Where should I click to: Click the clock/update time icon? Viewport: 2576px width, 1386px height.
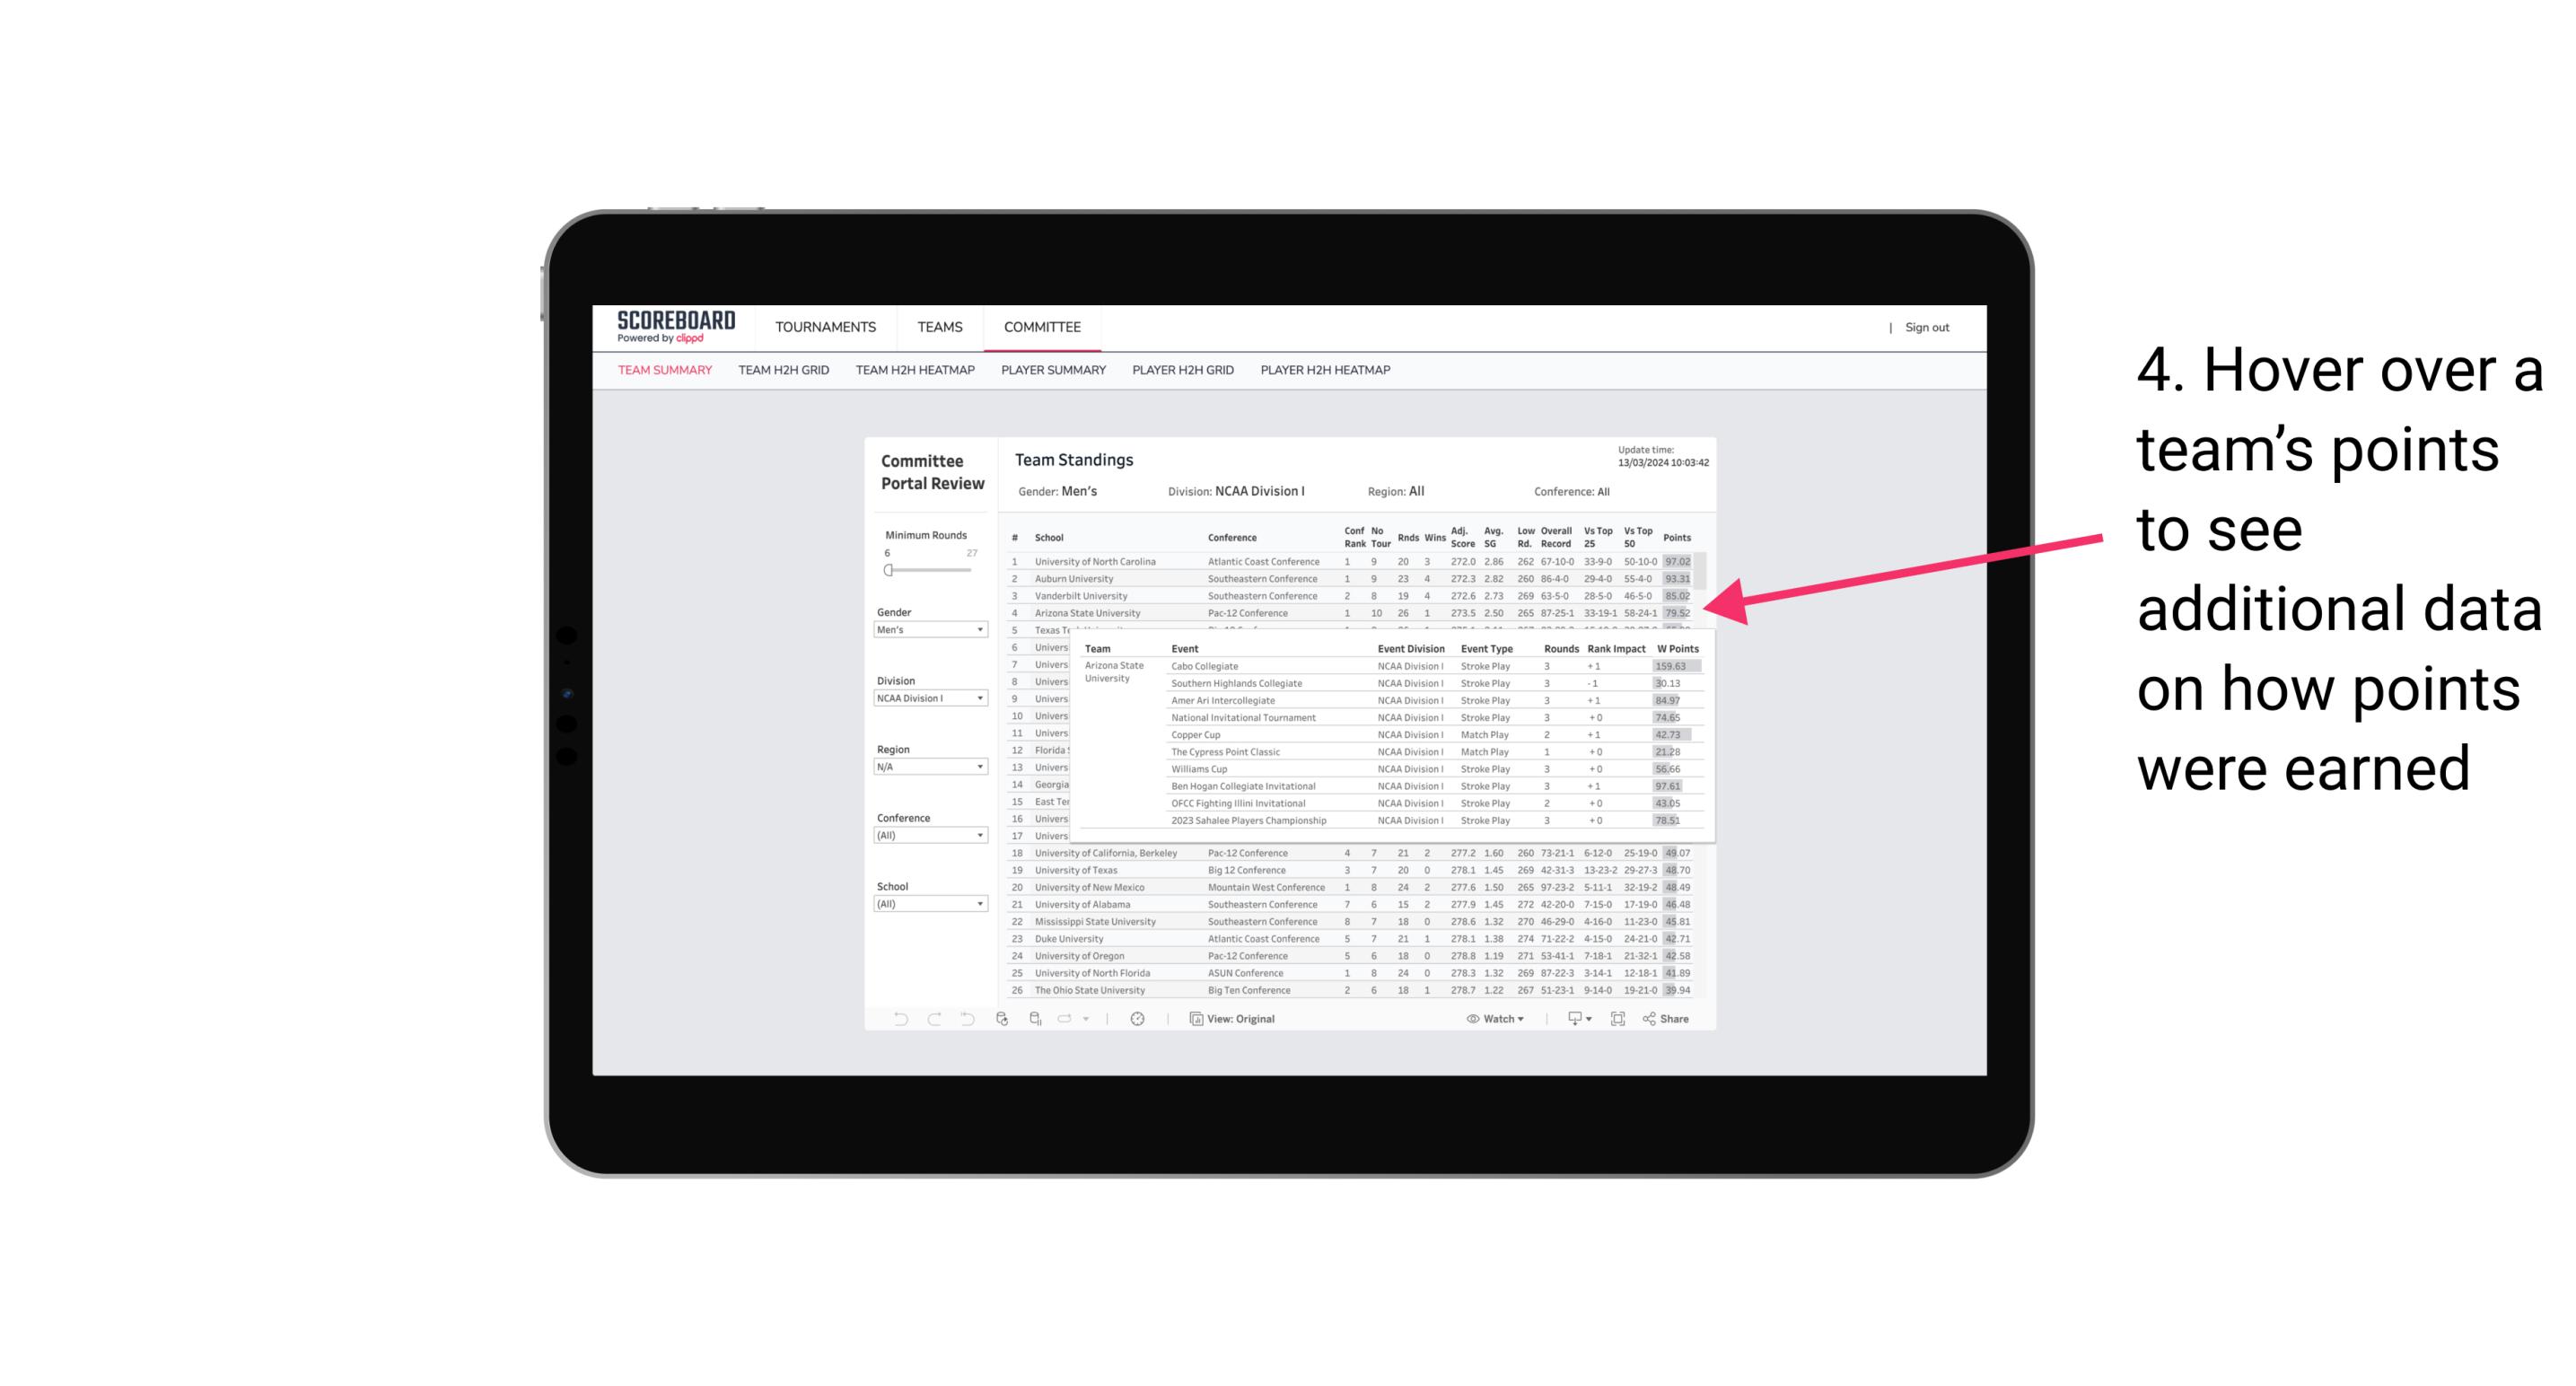point(1138,1019)
